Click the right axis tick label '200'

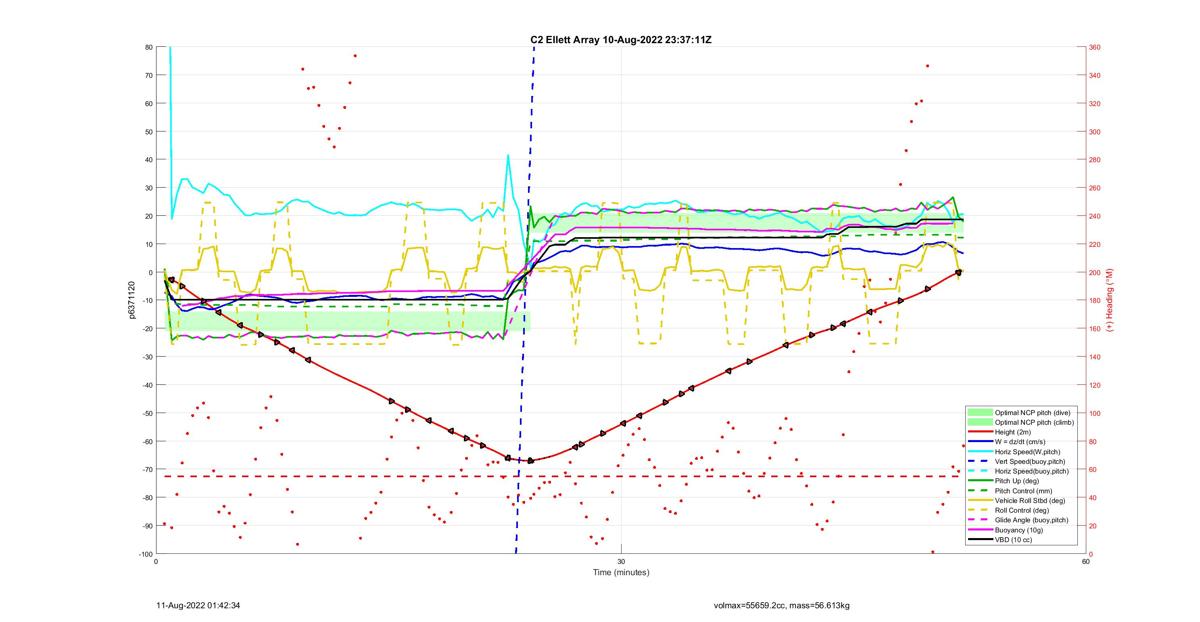(1095, 272)
